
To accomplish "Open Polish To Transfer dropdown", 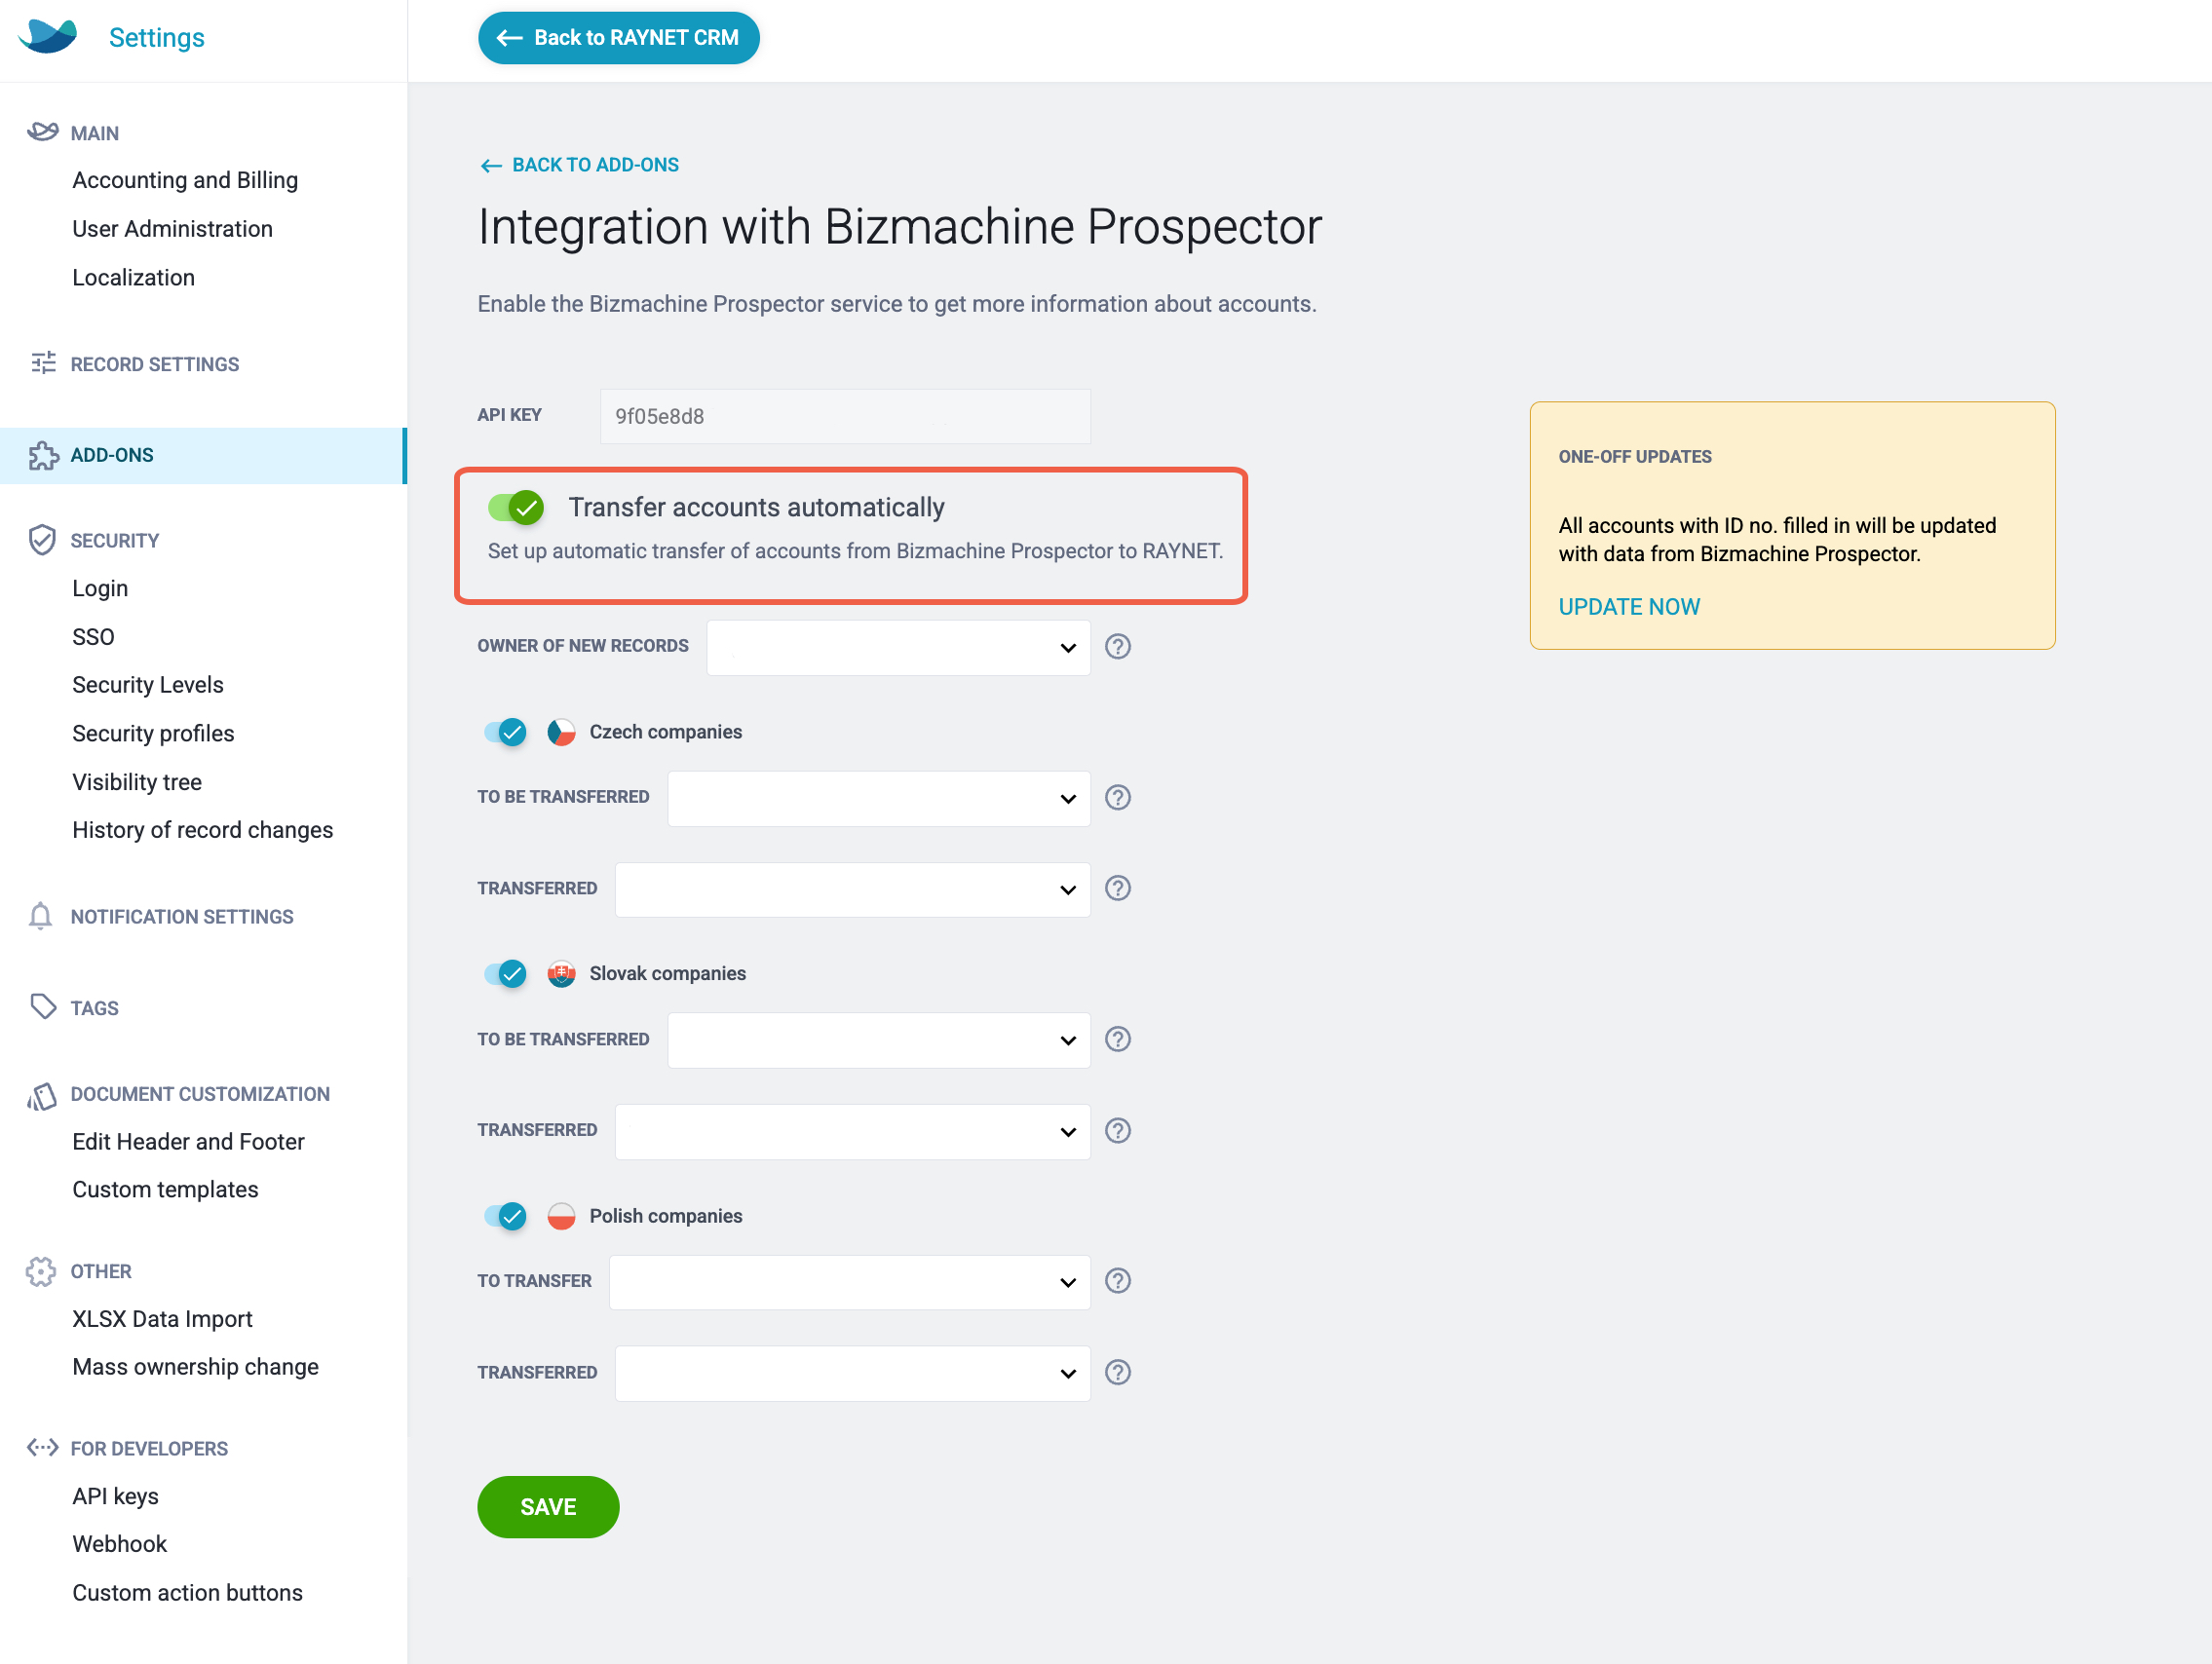I will coord(850,1282).
